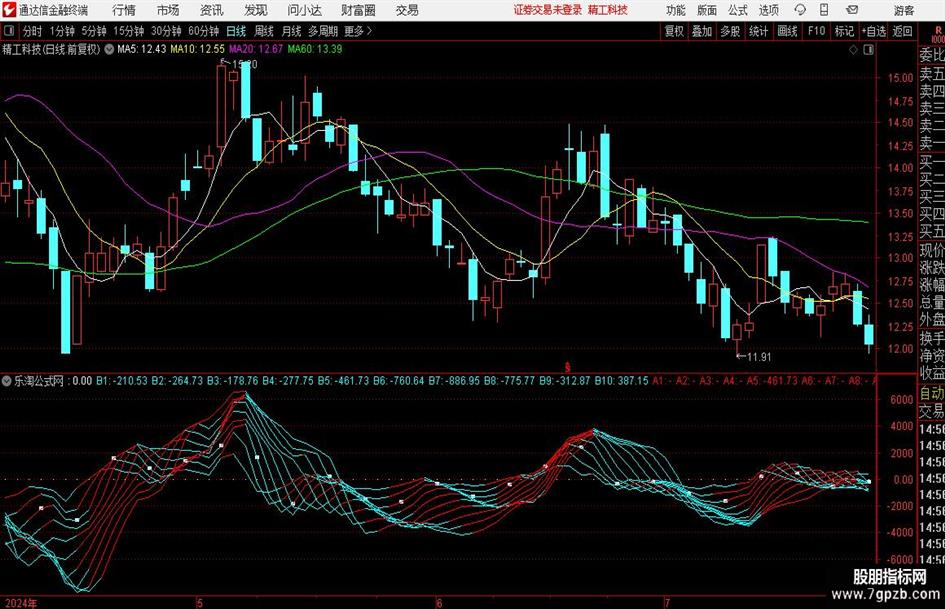Switch to 30分钟 period

pyautogui.click(x=166, y=31)
